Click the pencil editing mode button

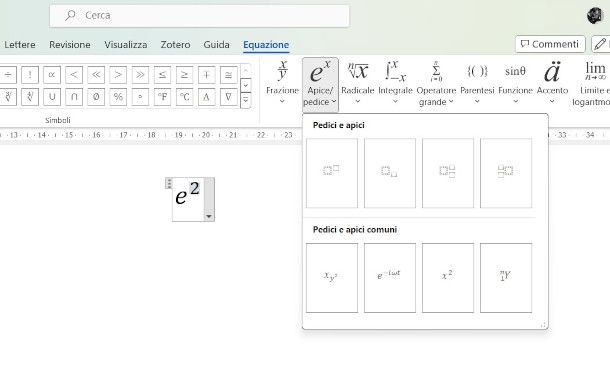[601, 44]
